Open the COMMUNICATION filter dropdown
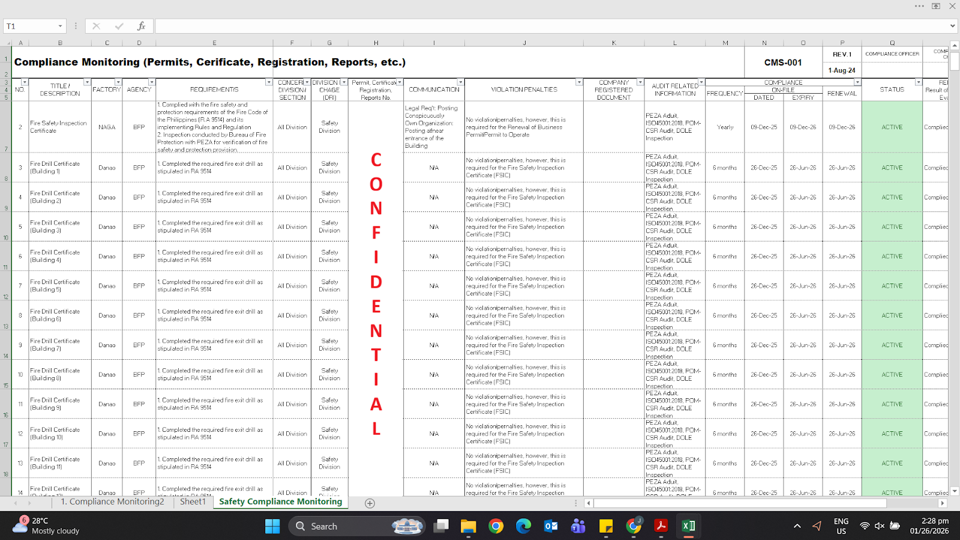Viewport: 960px width, 540px height. 460,82
